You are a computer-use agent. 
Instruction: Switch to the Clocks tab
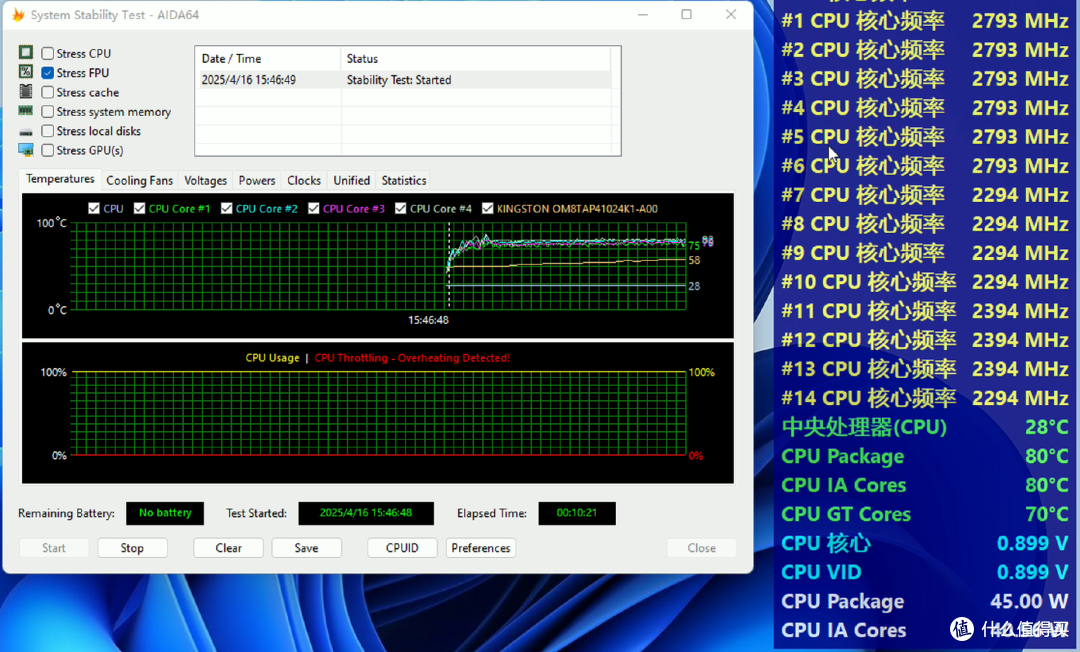tap(304, 180)
